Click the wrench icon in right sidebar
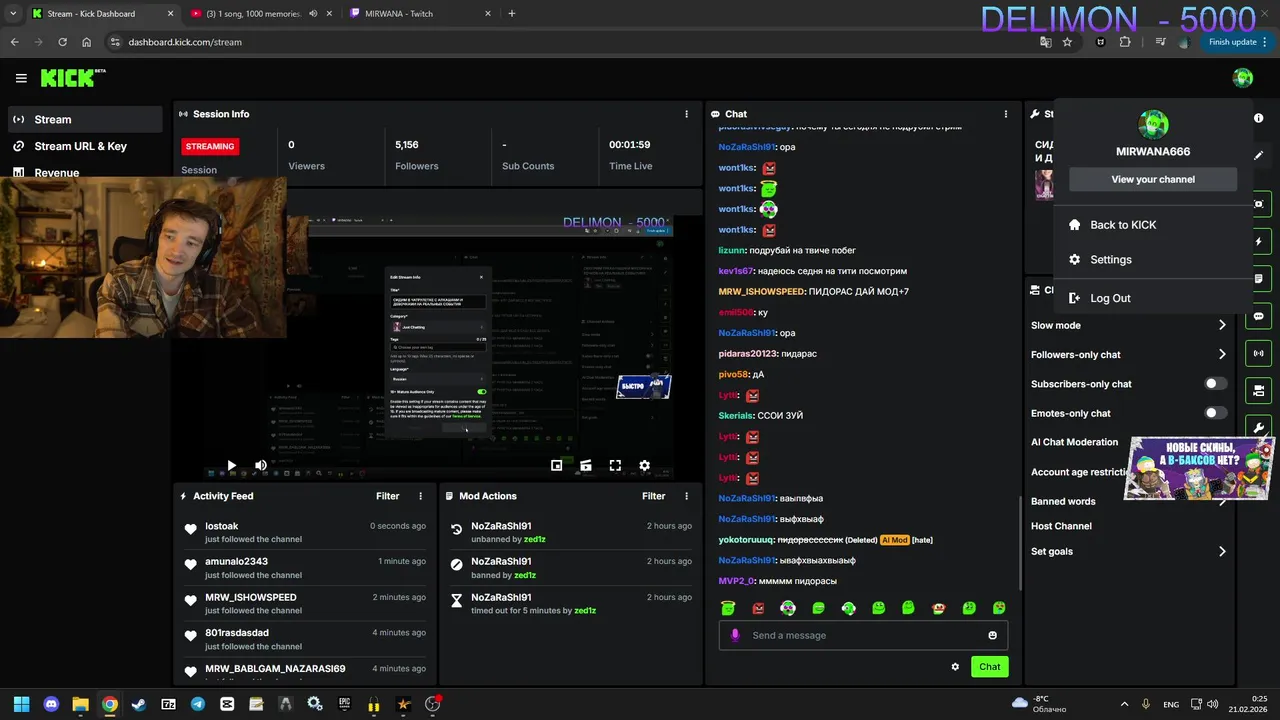 point(1258,428)
